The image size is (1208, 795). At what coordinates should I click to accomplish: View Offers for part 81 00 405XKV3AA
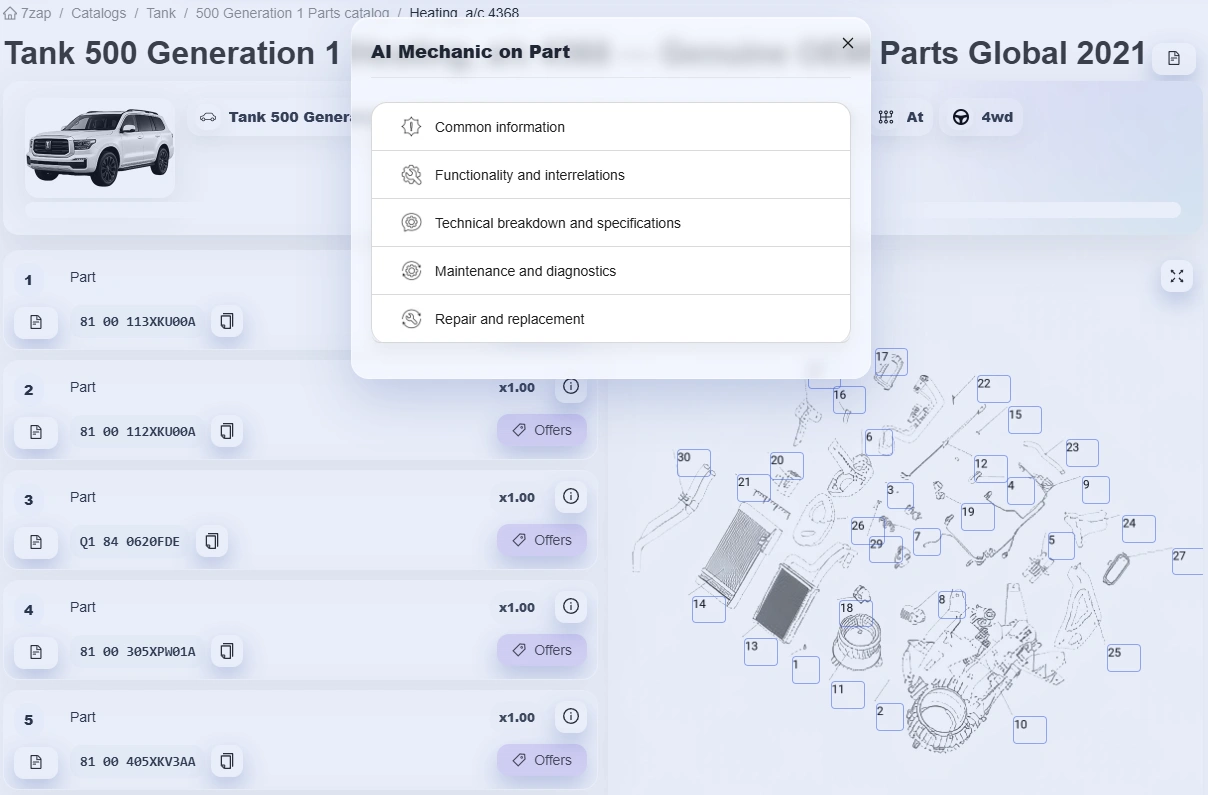(x=542, y=760)
